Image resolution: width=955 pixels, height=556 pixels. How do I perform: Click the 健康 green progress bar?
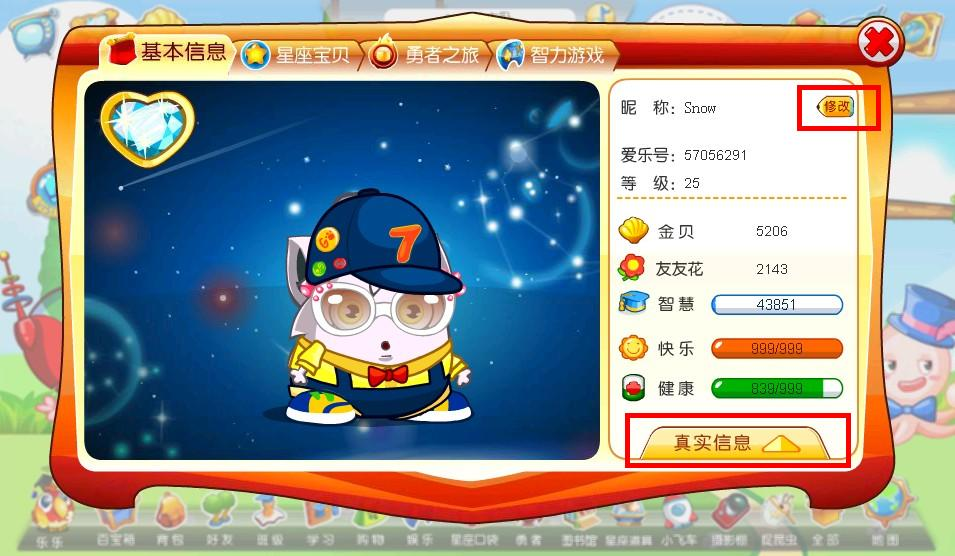coord(777,388)
